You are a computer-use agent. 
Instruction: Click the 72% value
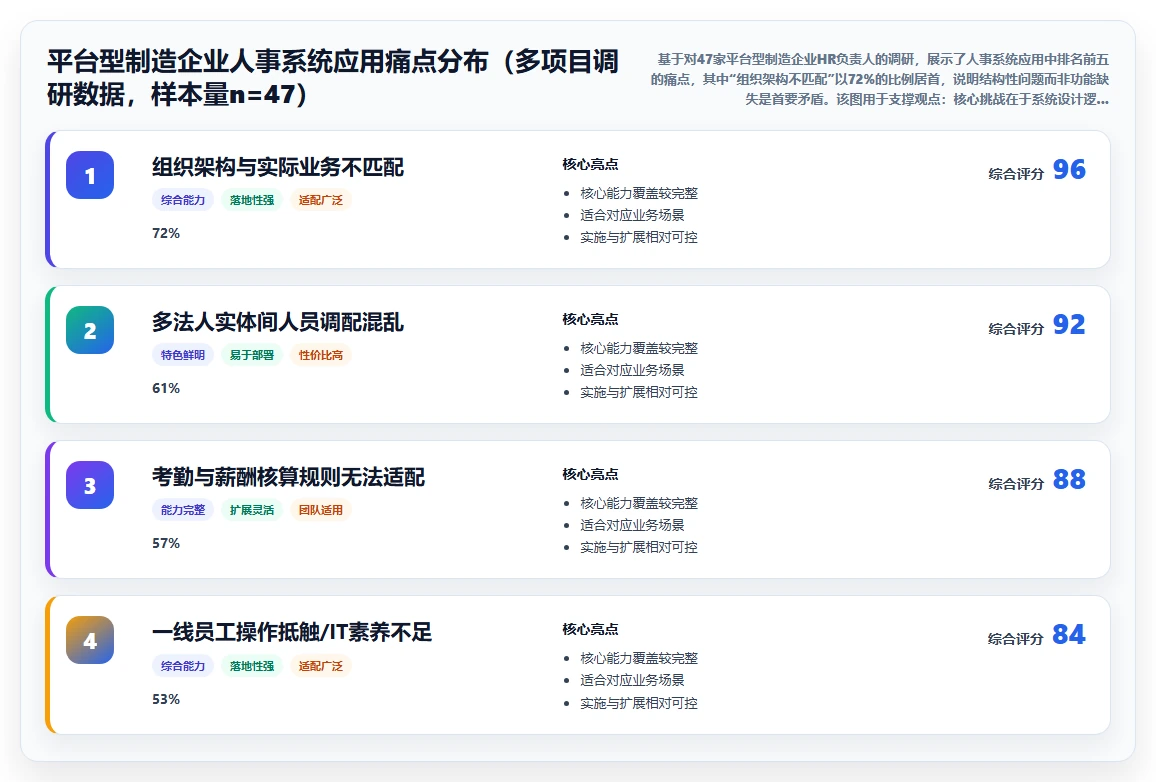coord(166,233)
